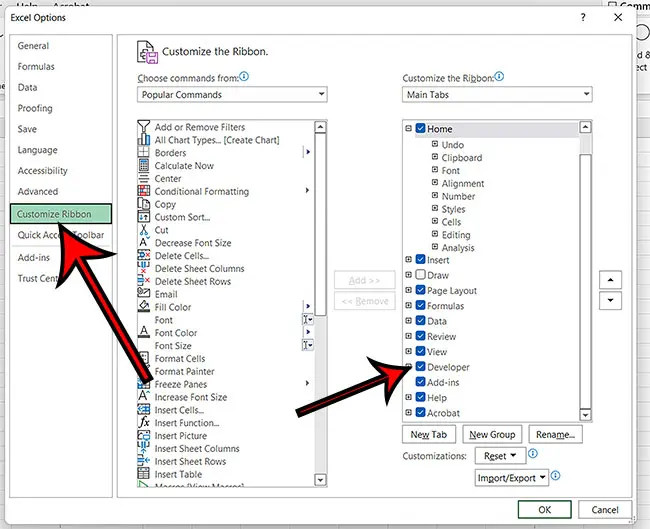Enable the Draw tab checkbox
Image resolution: width=650 pixels, height=529 pixels.
click(421, 275)
